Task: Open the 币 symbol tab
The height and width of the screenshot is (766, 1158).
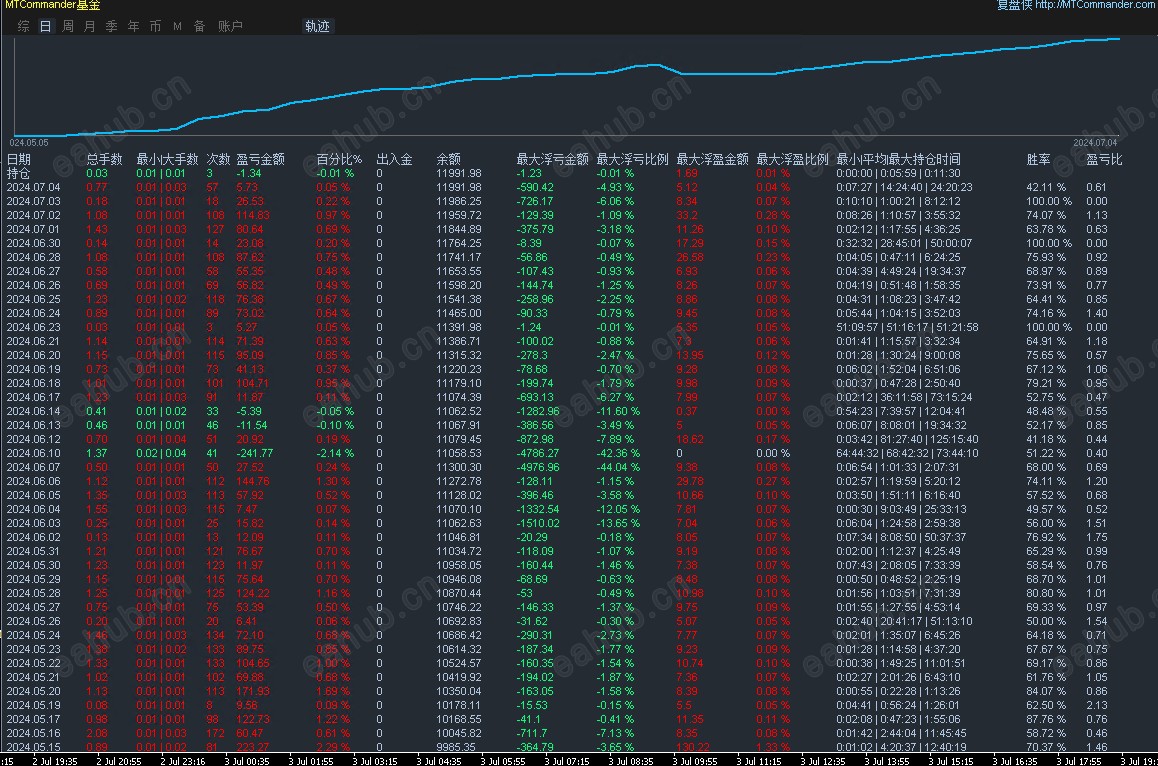Action: tap(155, 27)
